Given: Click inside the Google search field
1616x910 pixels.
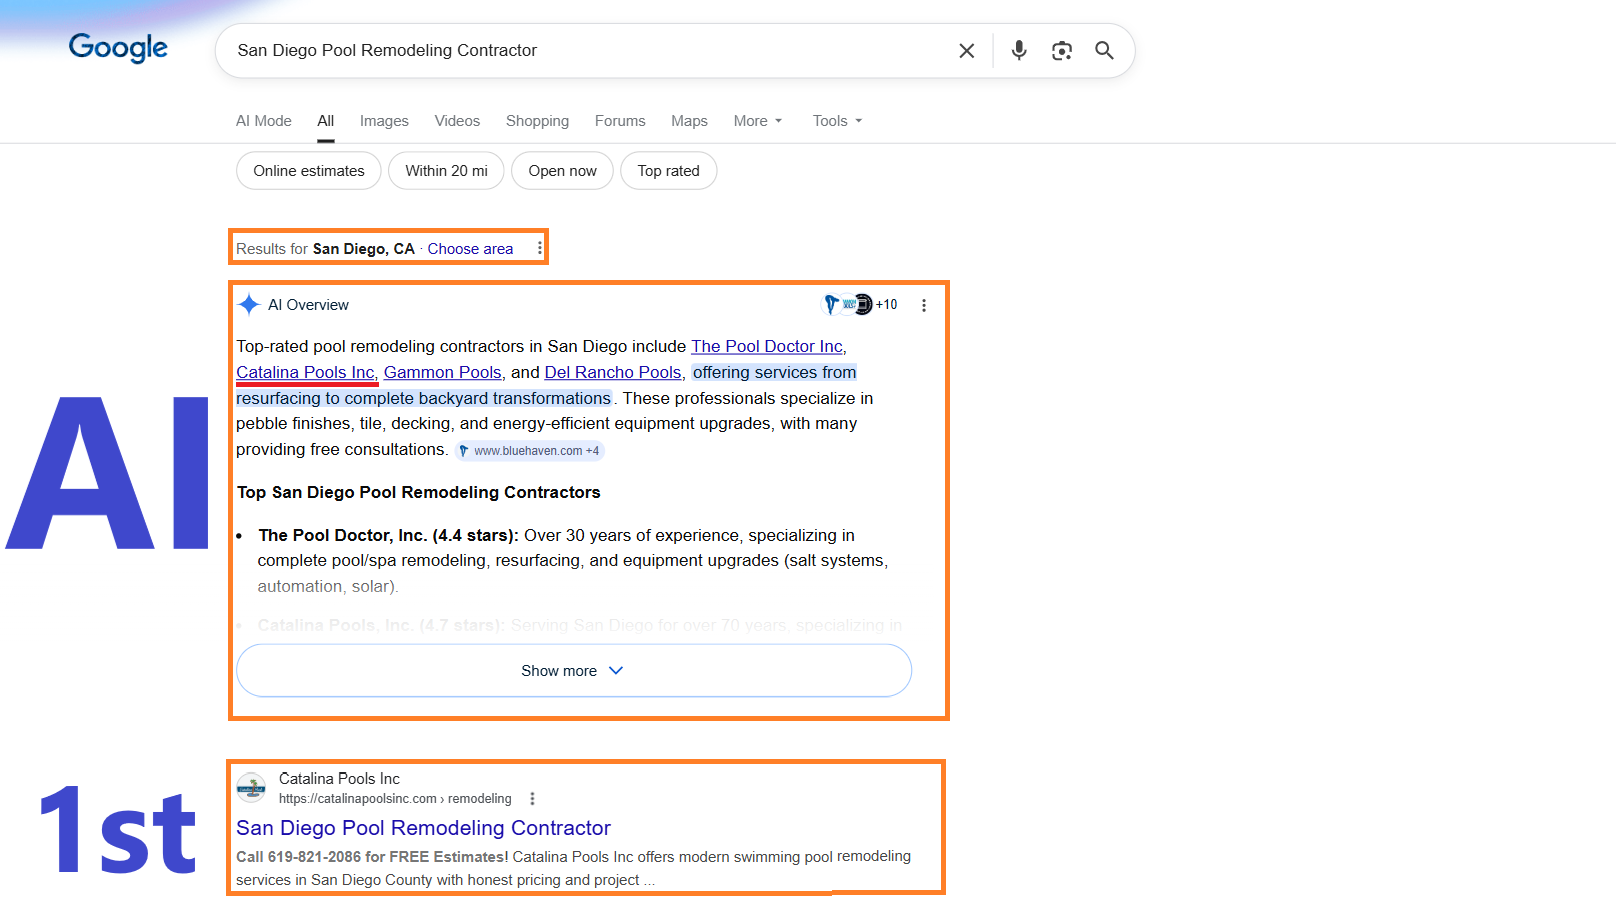Looking at the screenshot, I should 580,51.
